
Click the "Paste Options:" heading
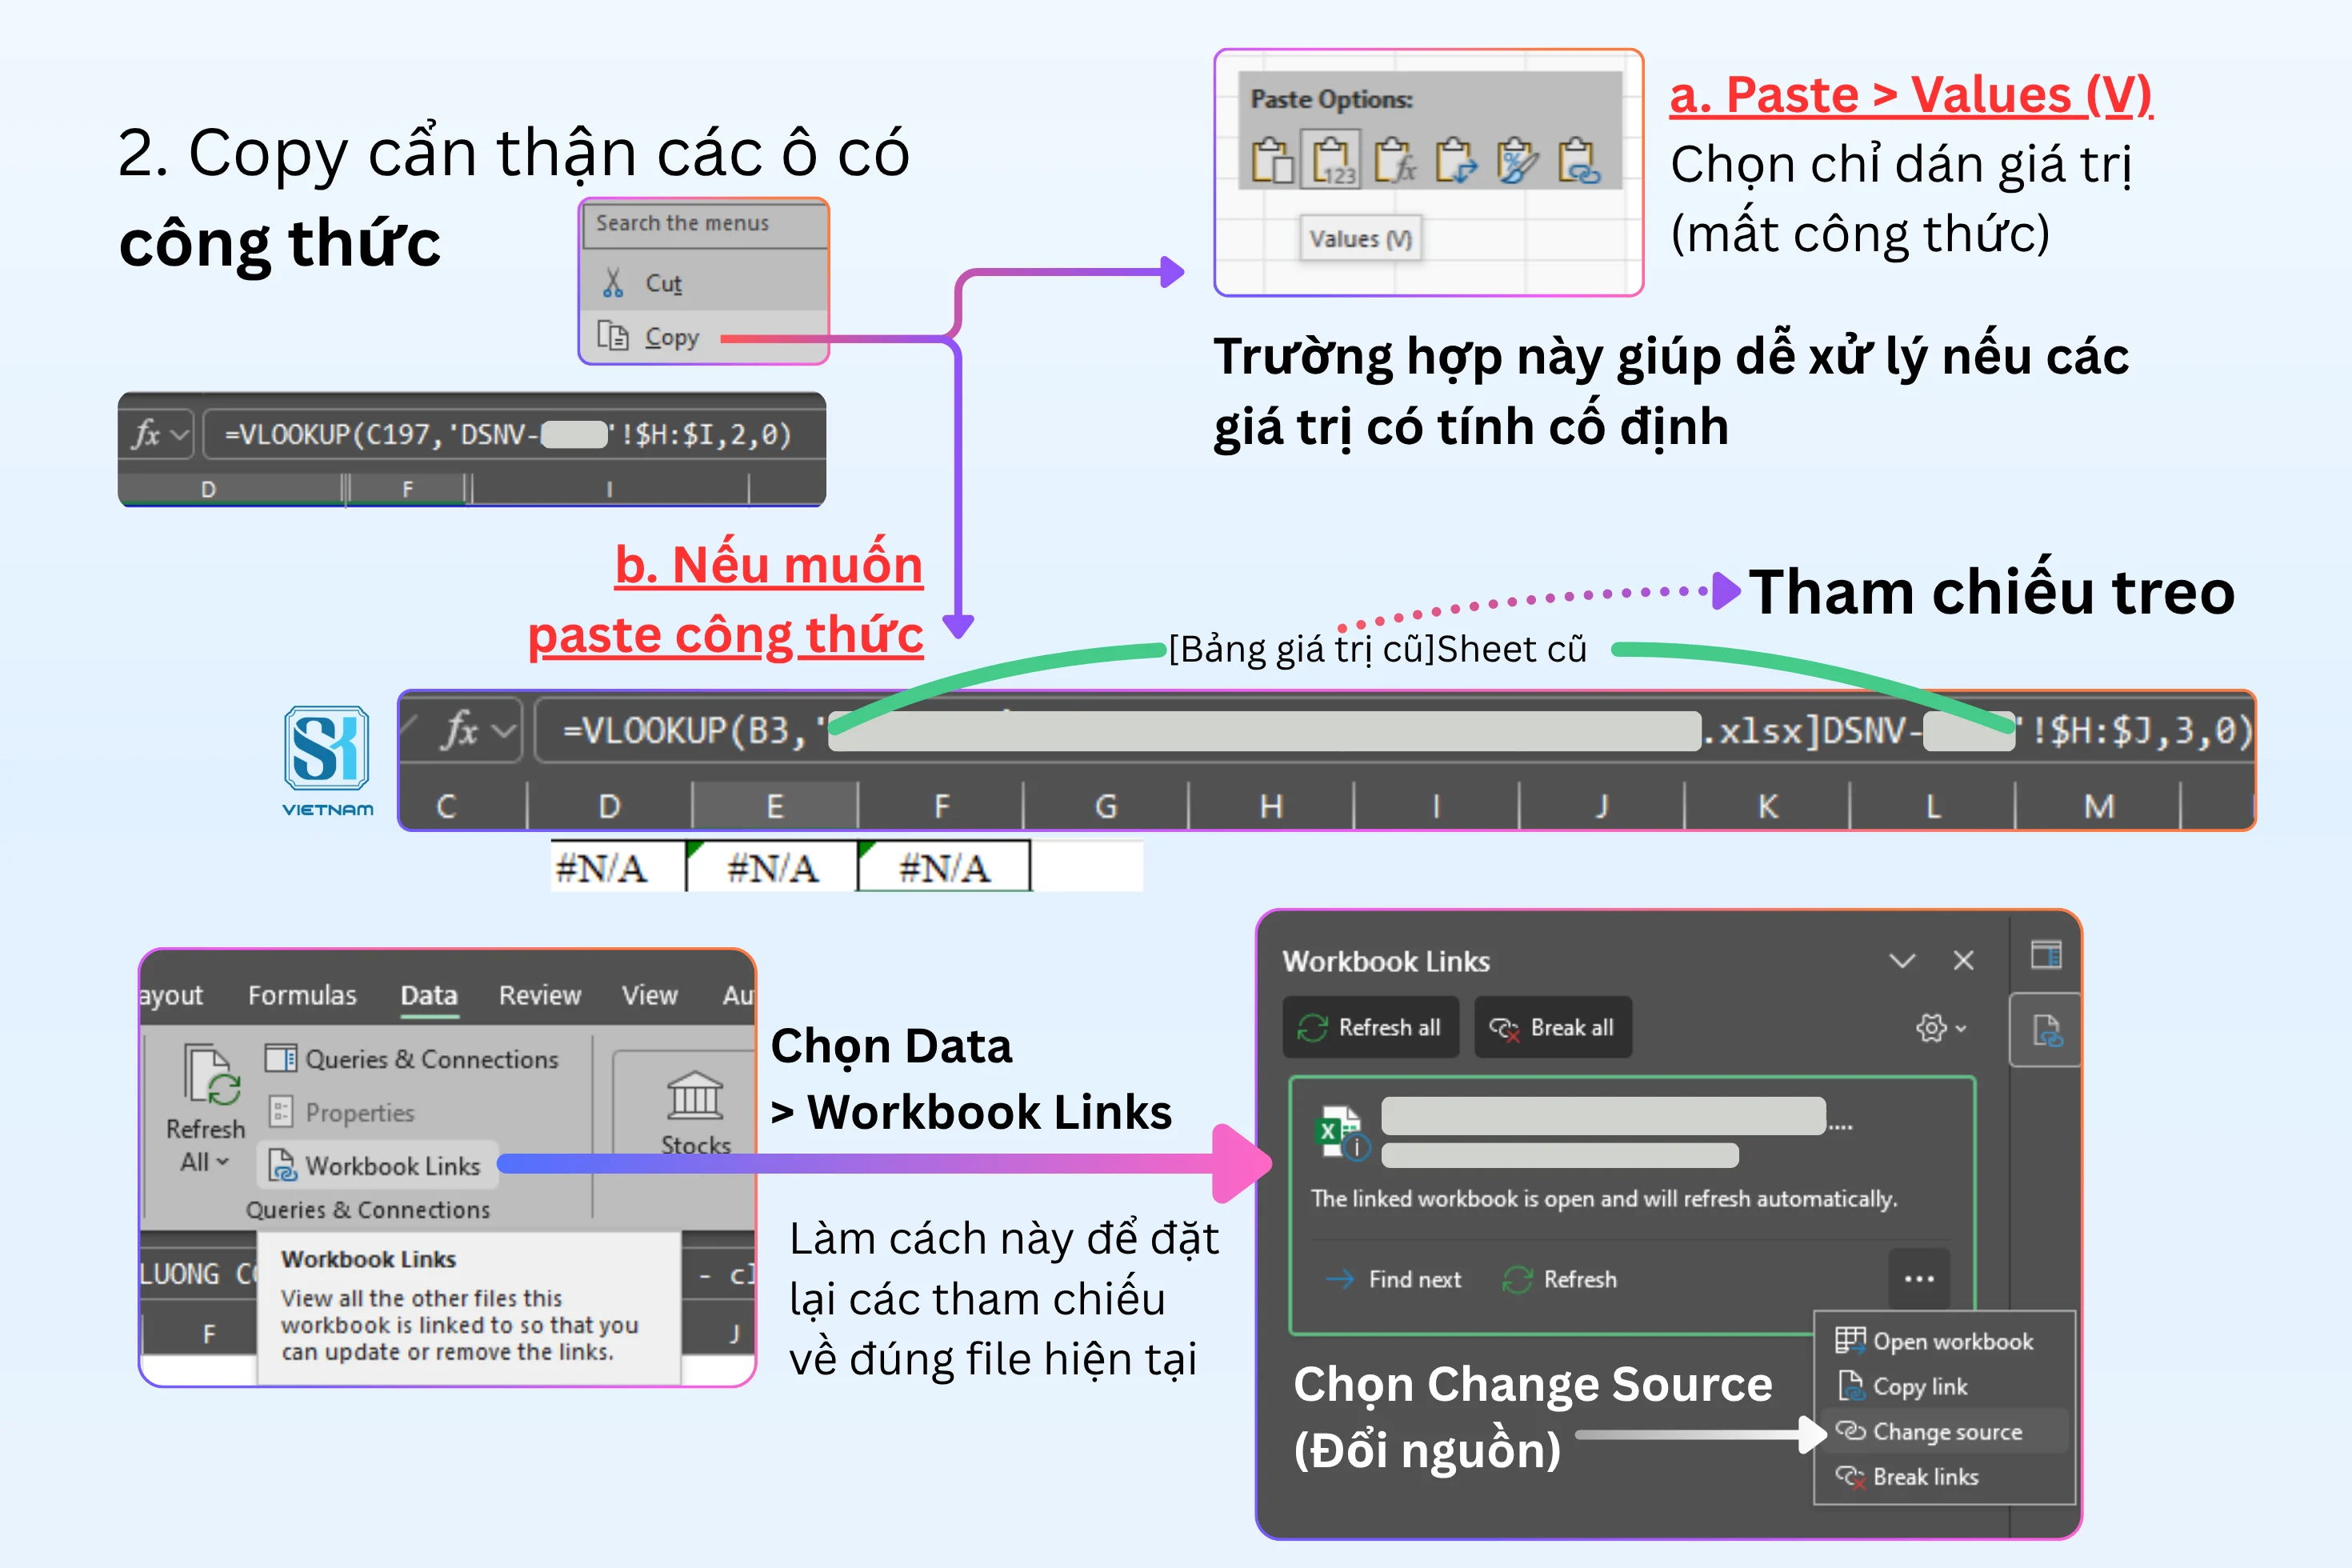point(1331,99)
